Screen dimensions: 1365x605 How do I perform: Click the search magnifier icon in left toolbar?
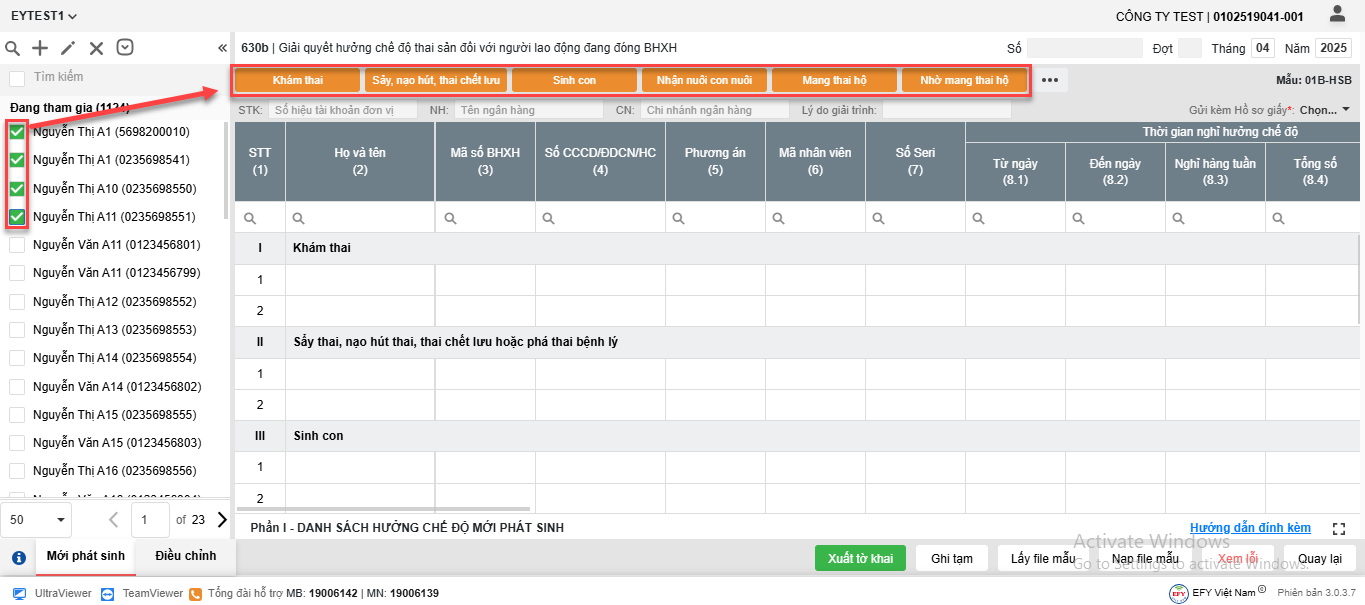point(13,48)
